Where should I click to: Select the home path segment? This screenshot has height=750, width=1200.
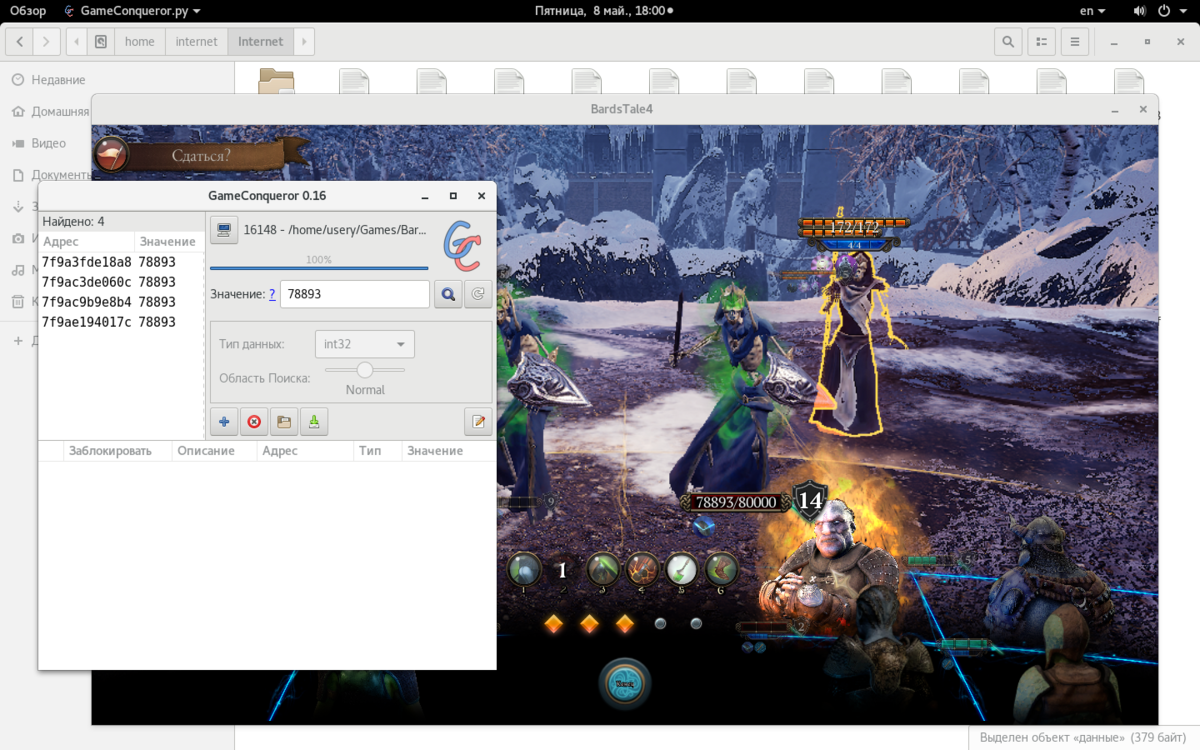pos(140,42)
